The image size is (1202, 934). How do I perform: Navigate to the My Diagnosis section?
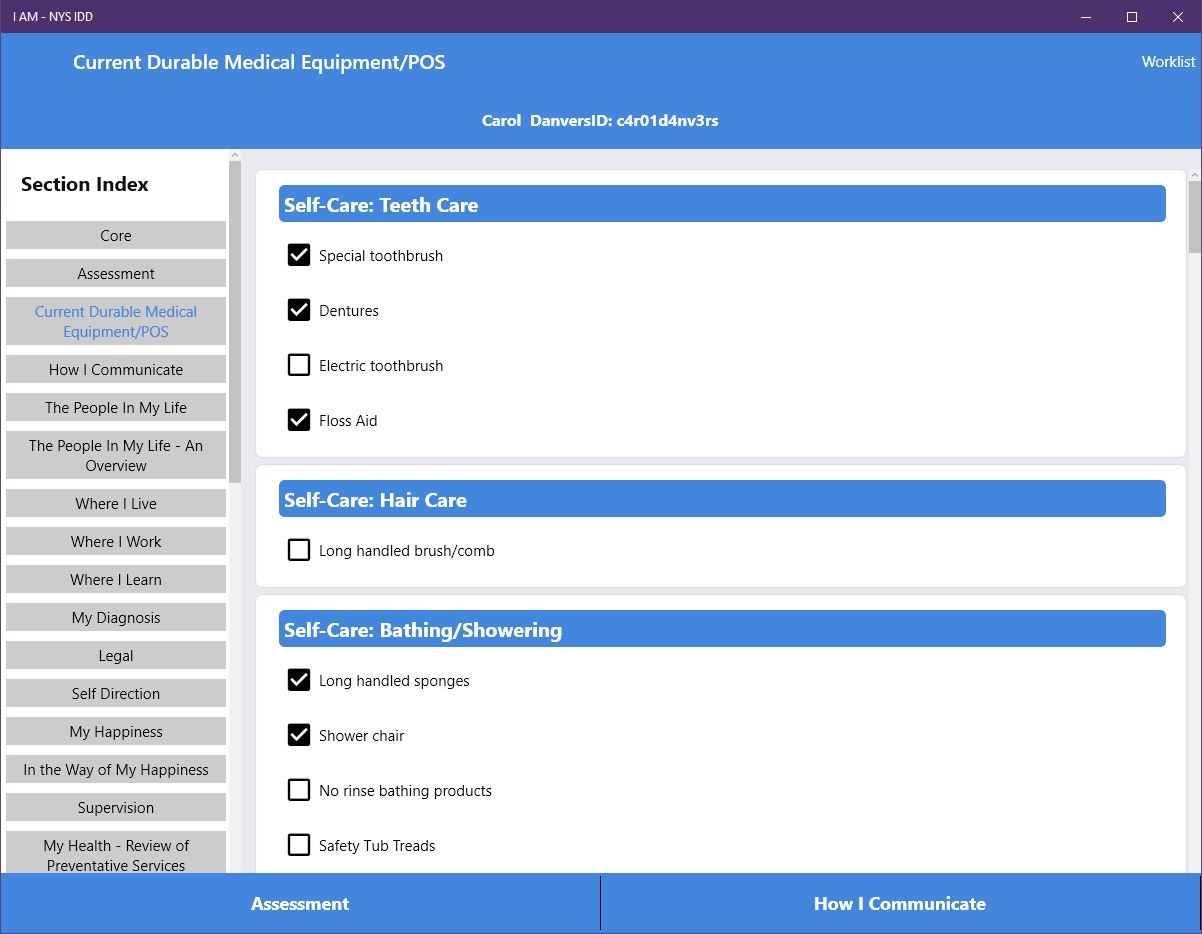point(115,617)
